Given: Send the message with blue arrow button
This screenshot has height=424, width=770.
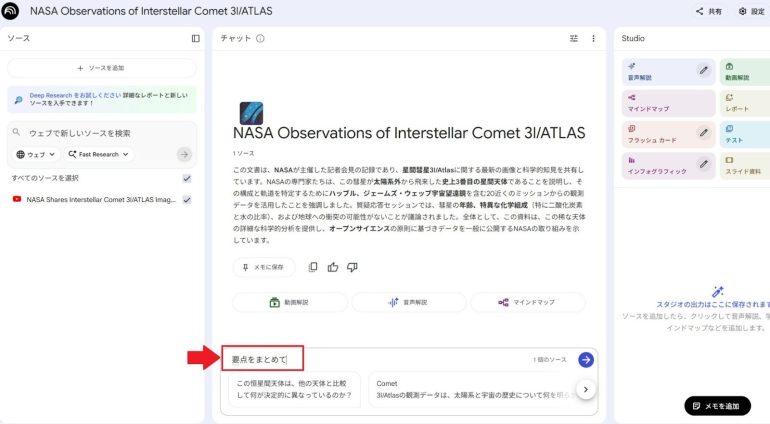Looking at the screenshot, I should [x=586, y=359].
